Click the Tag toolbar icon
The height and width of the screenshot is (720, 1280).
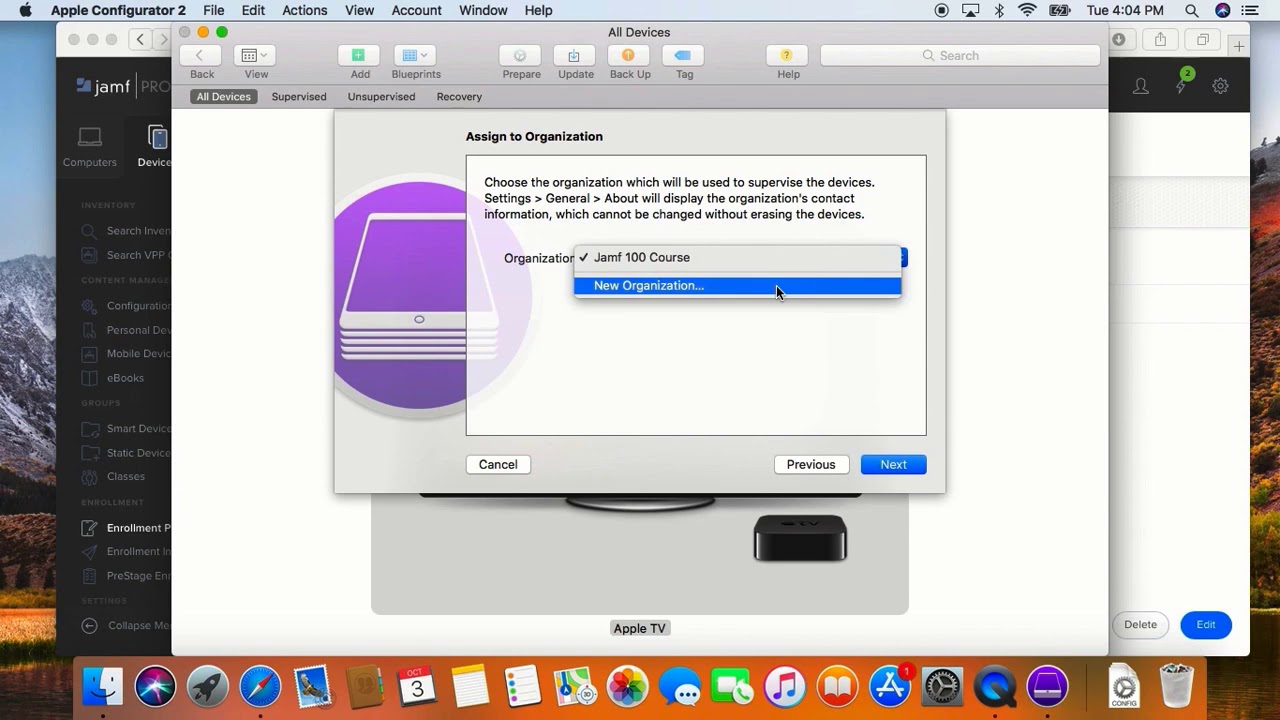coord(683,56)
